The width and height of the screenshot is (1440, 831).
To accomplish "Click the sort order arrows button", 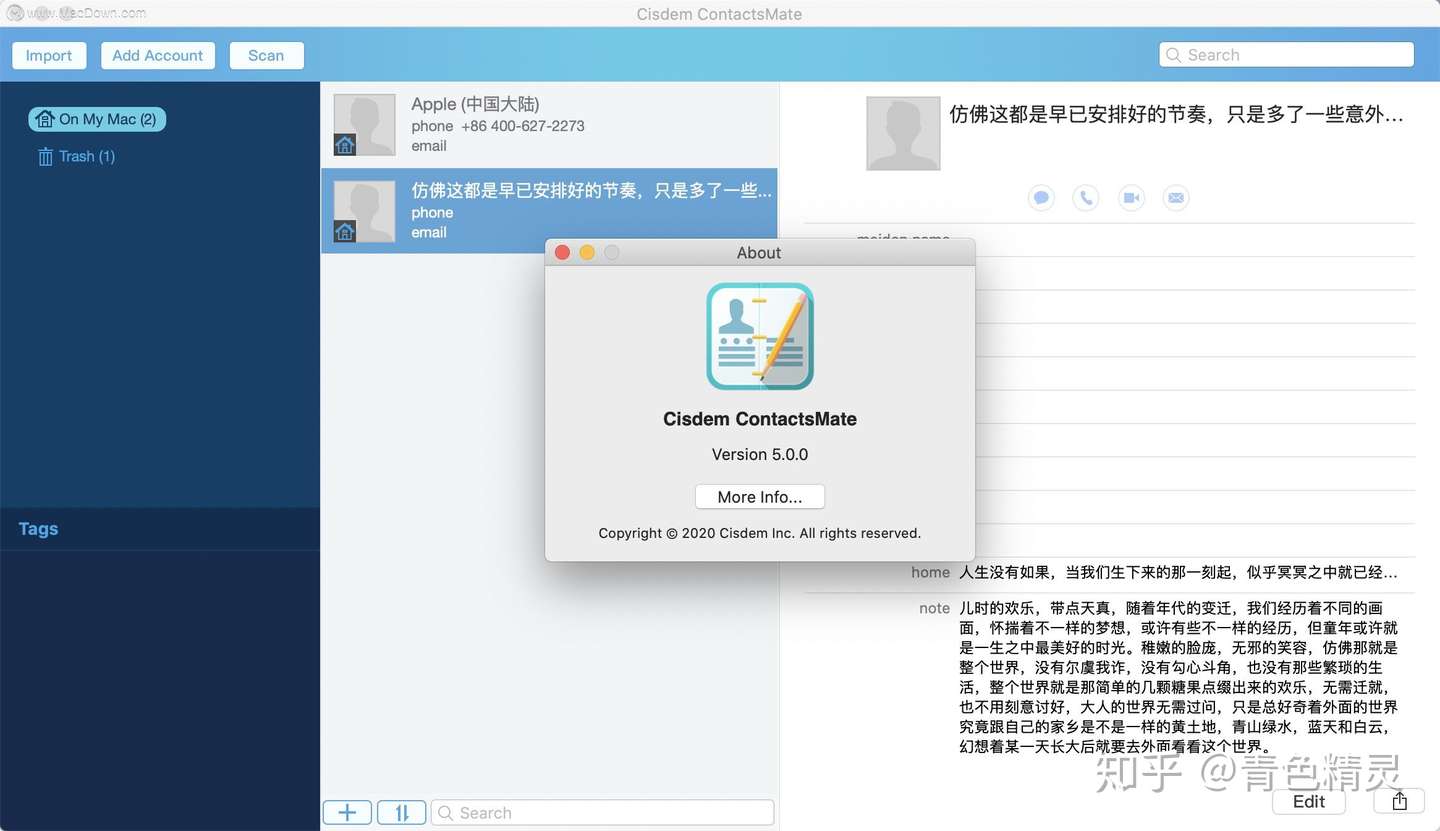I will 402,813.
